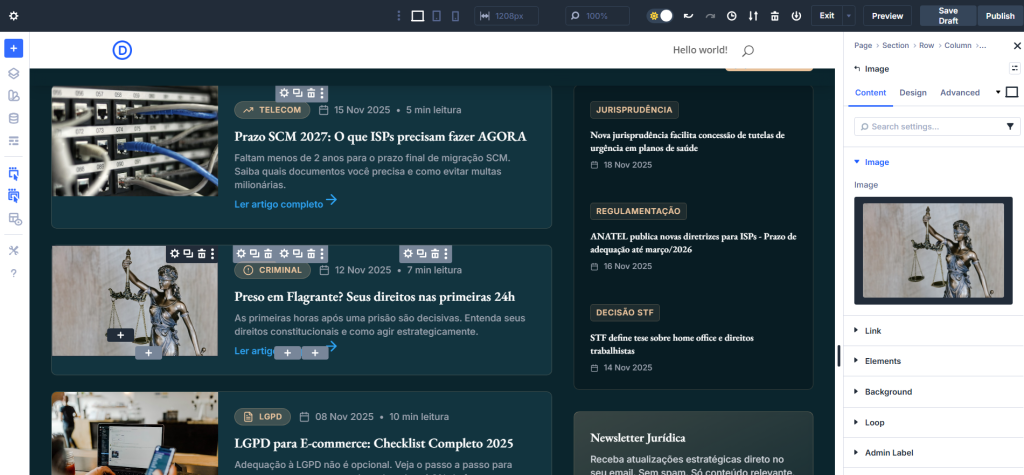This screenshot has width=1024, height=475.
Task: Click the network cables article image
Action: (135, 140)
